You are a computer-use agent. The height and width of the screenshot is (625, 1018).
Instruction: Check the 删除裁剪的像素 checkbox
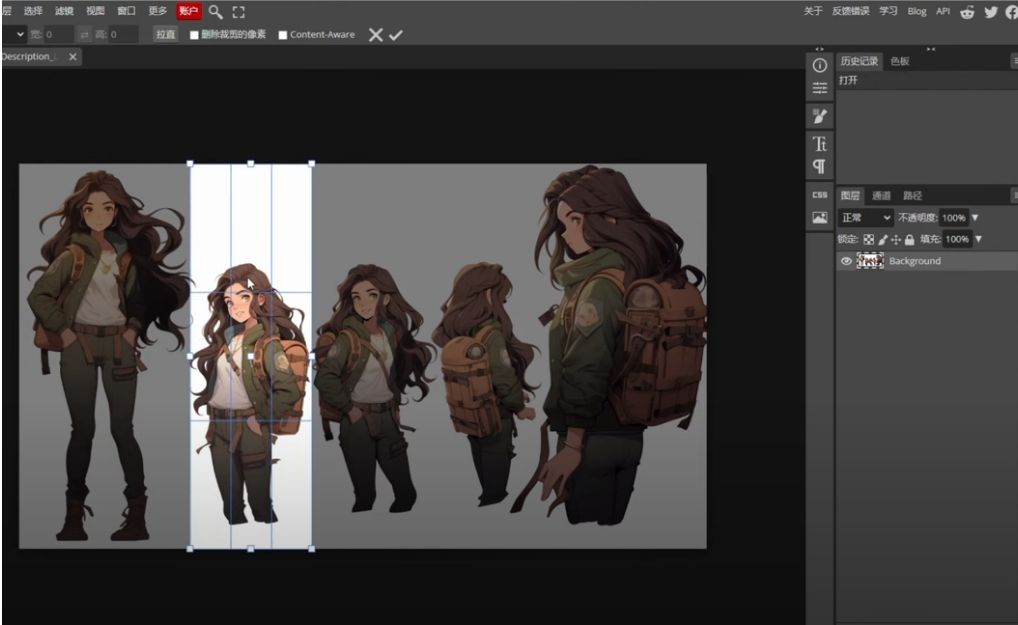194,35
